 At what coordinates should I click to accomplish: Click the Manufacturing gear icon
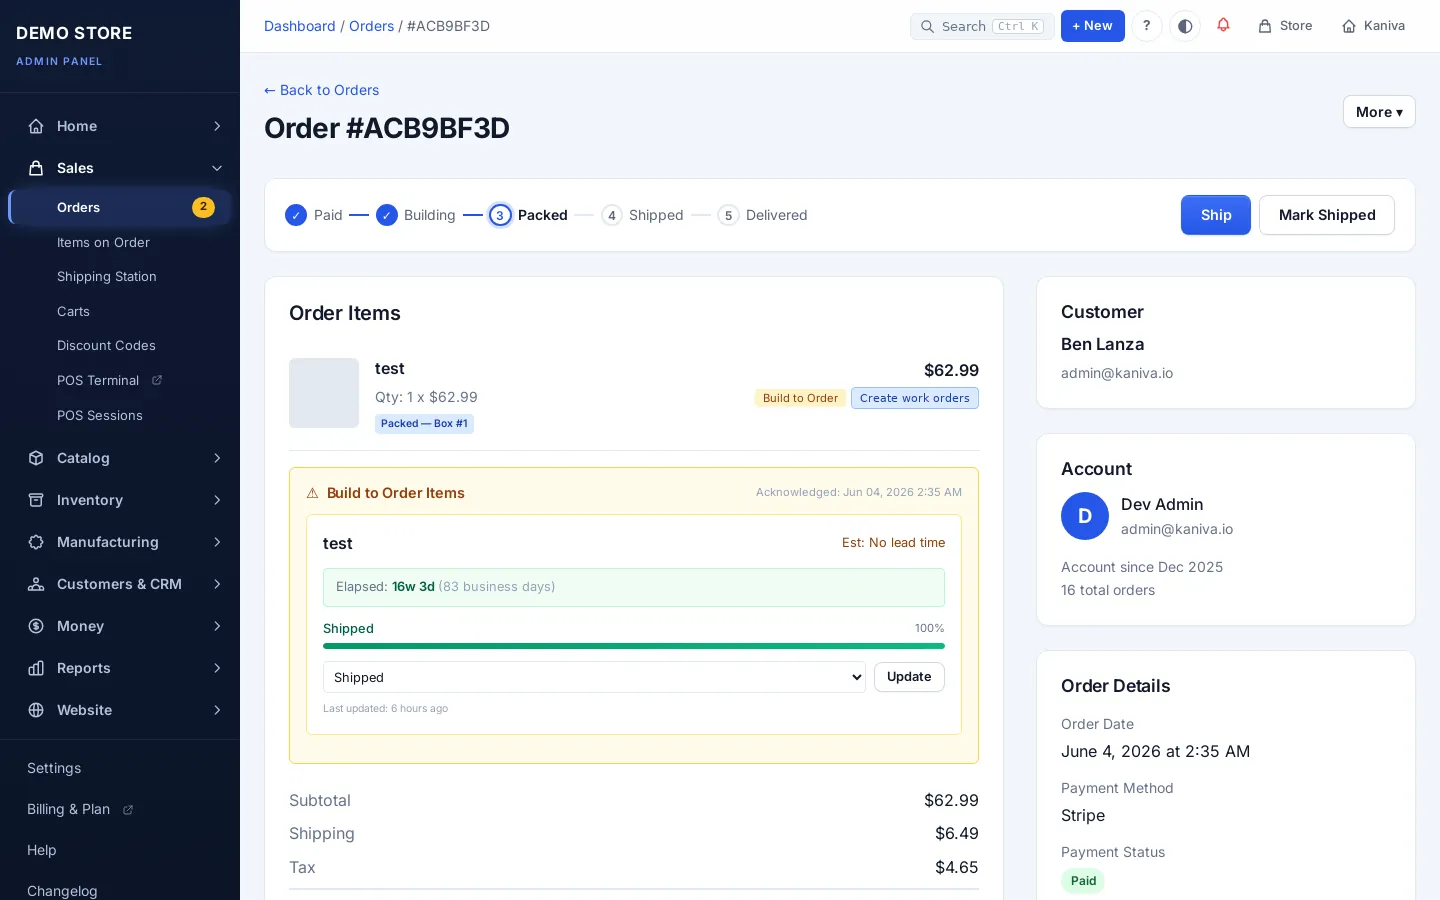coord(36,542)
